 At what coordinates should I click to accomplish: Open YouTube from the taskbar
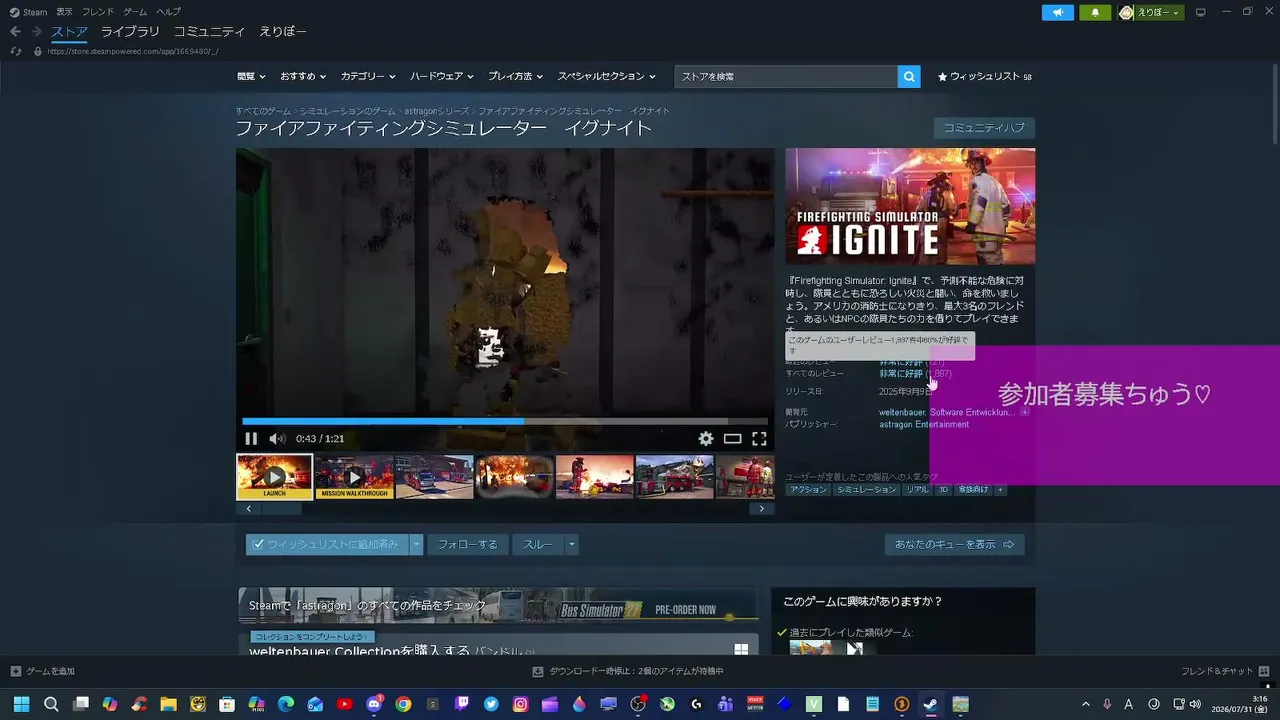pyautogui.click(x=345, y=704)
